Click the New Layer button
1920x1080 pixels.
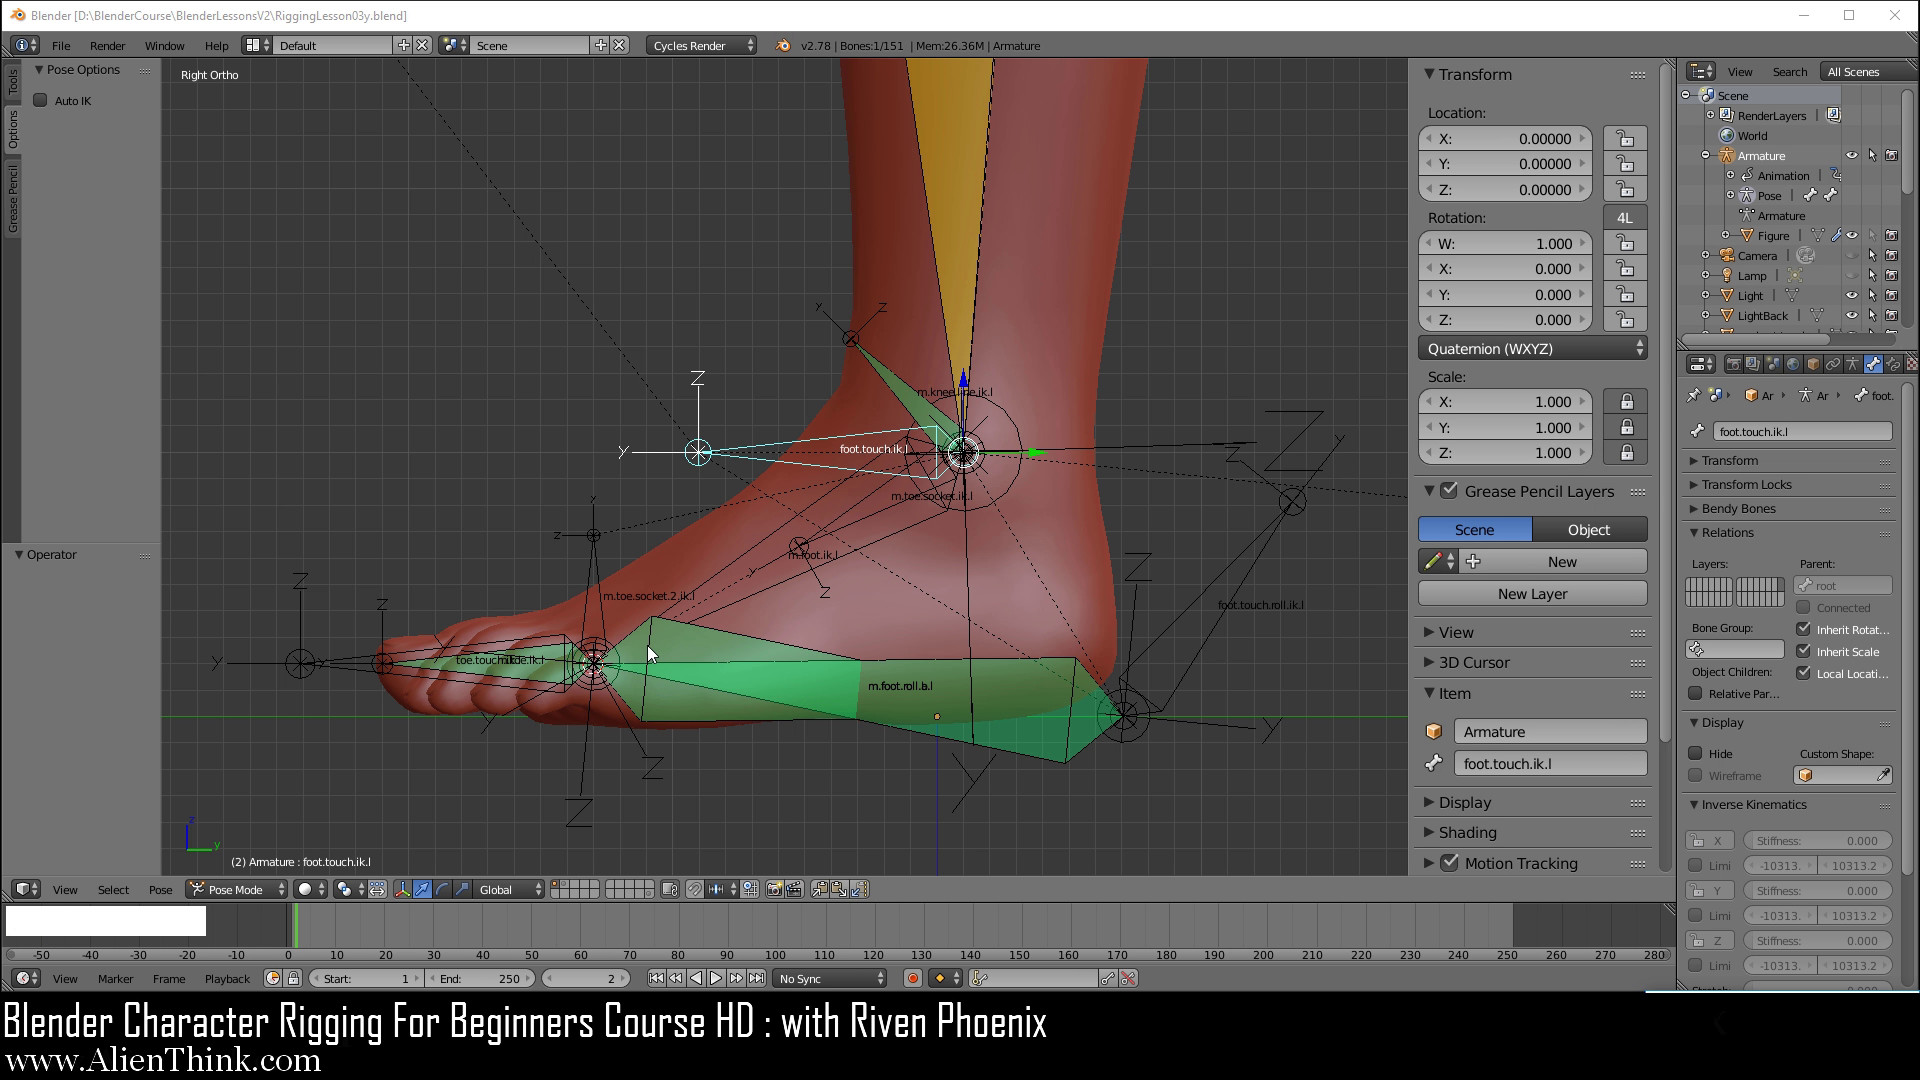(1532, 593)
